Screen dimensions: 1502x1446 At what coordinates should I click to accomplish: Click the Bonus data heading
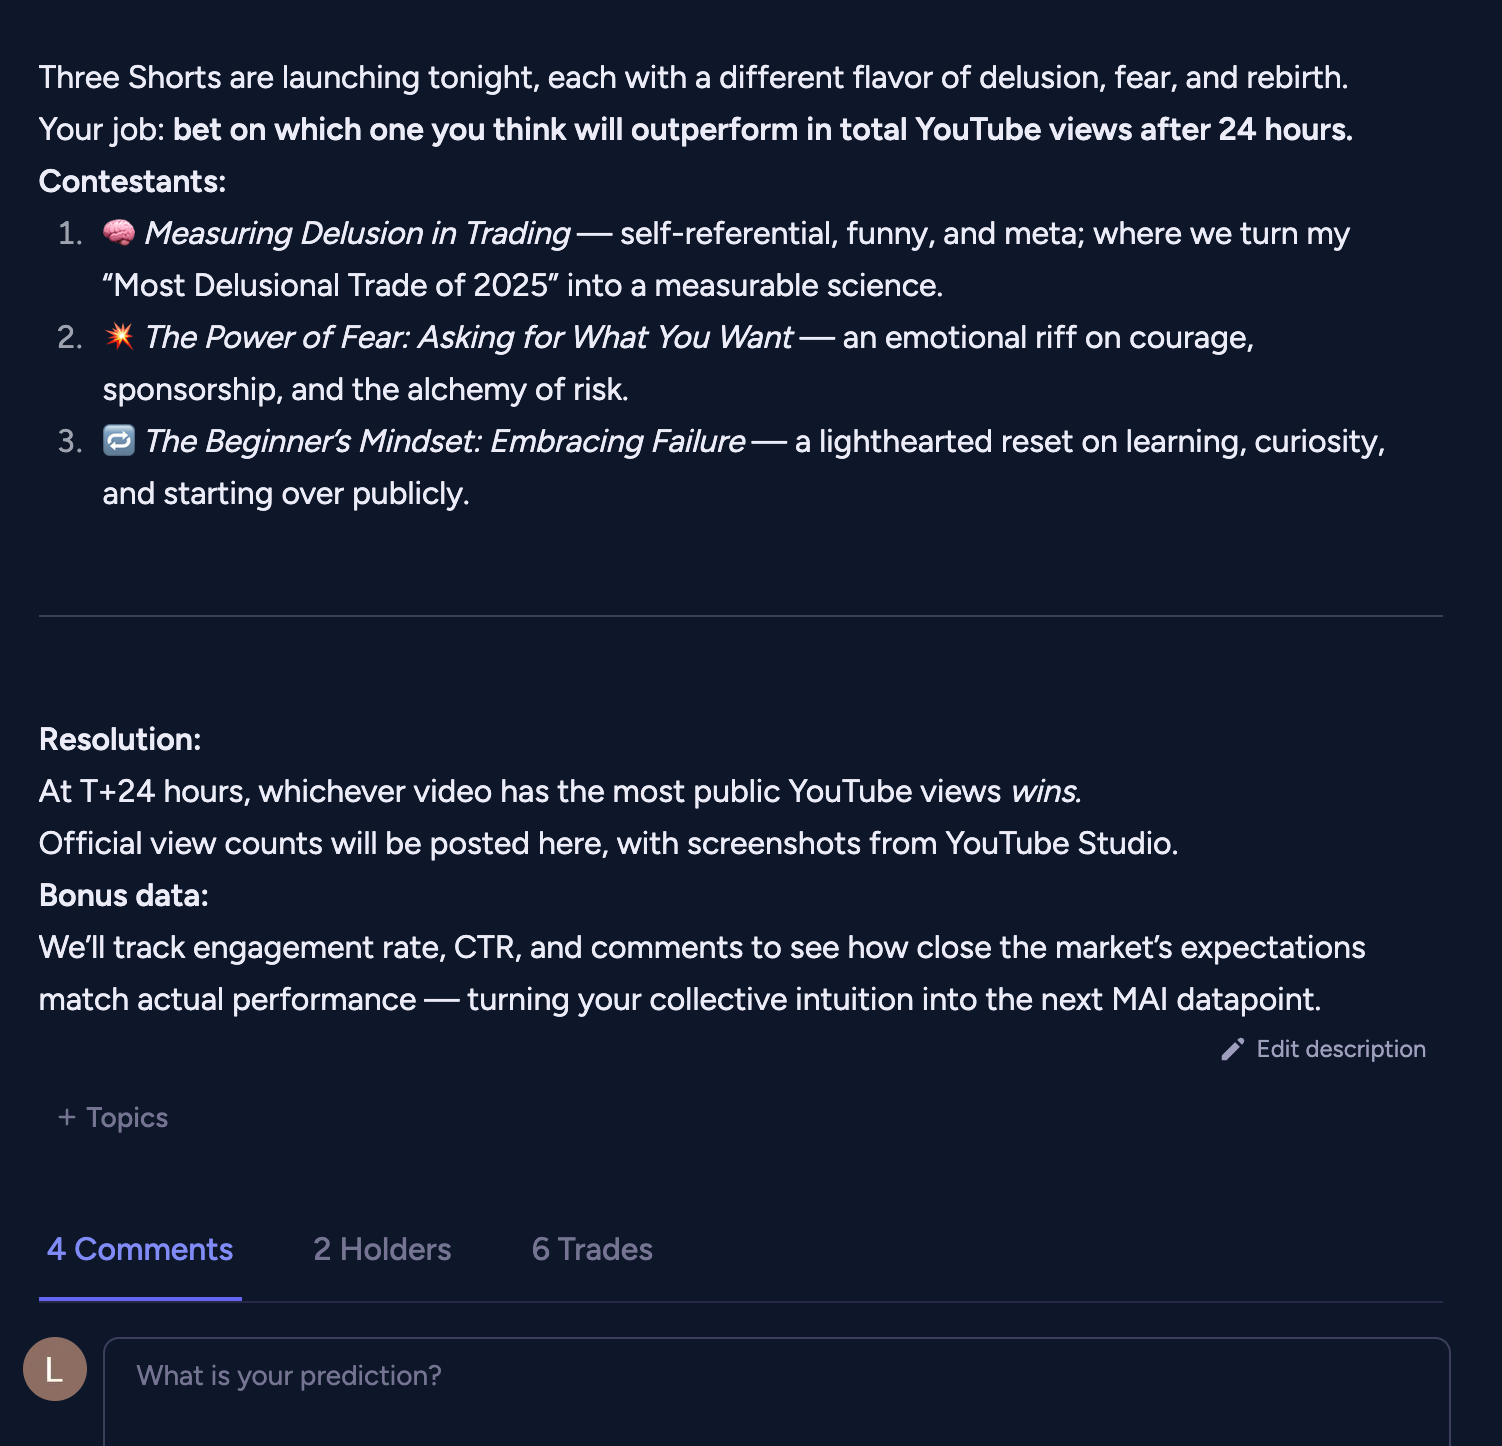(x=123, y=895)
